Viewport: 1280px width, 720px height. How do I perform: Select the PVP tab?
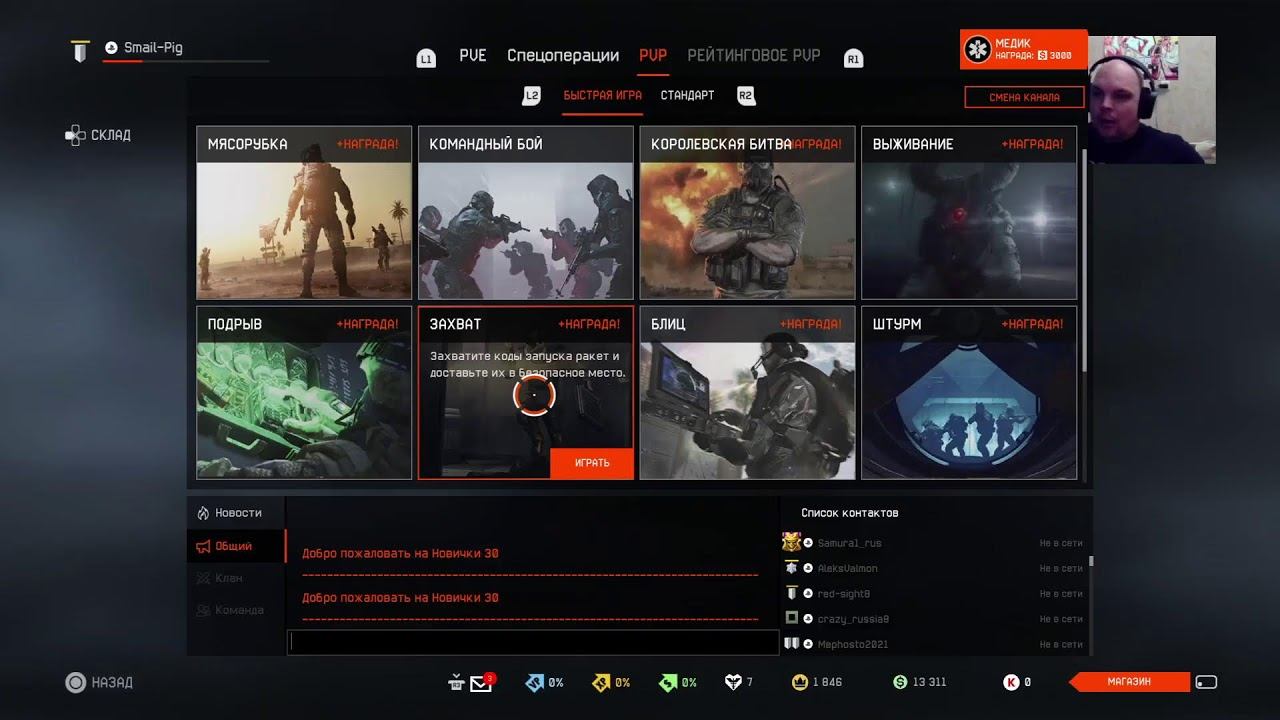(x=653, y=56)
